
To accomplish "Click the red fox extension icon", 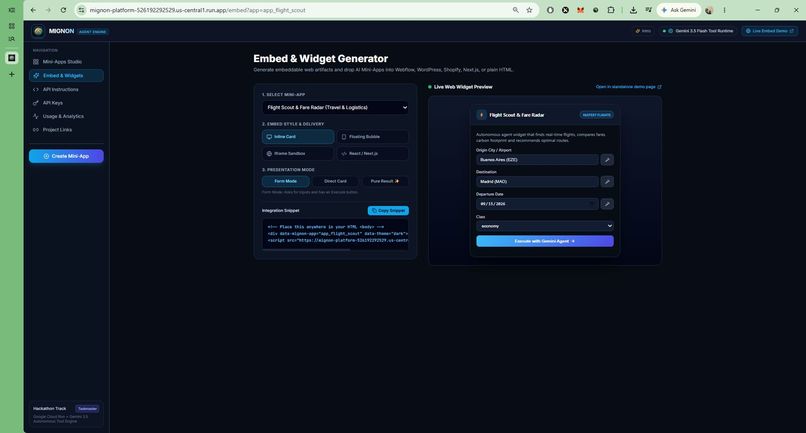I will [580, 10].
